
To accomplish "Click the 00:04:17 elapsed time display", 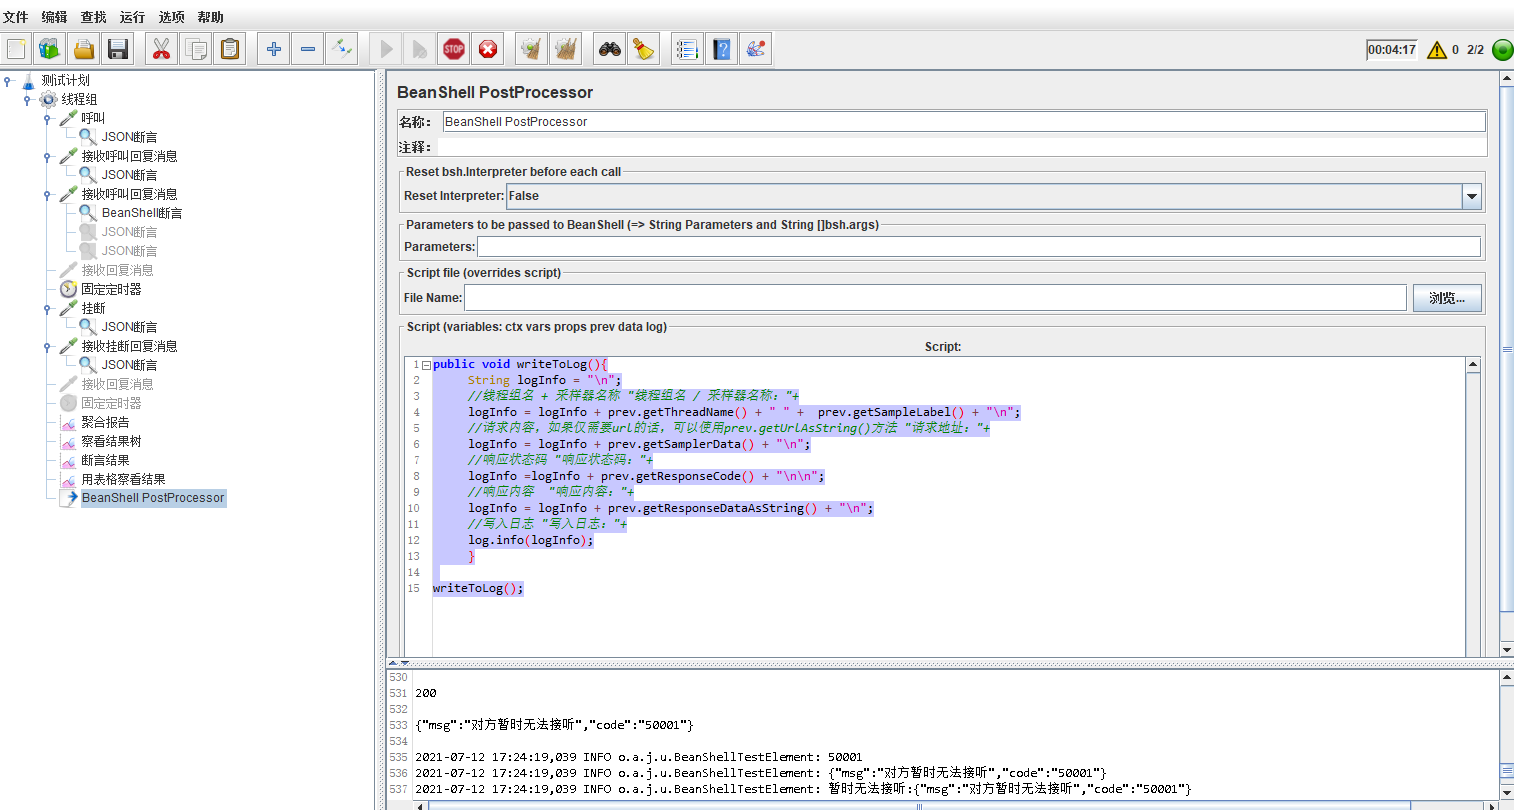I will tap(1392, 50).
